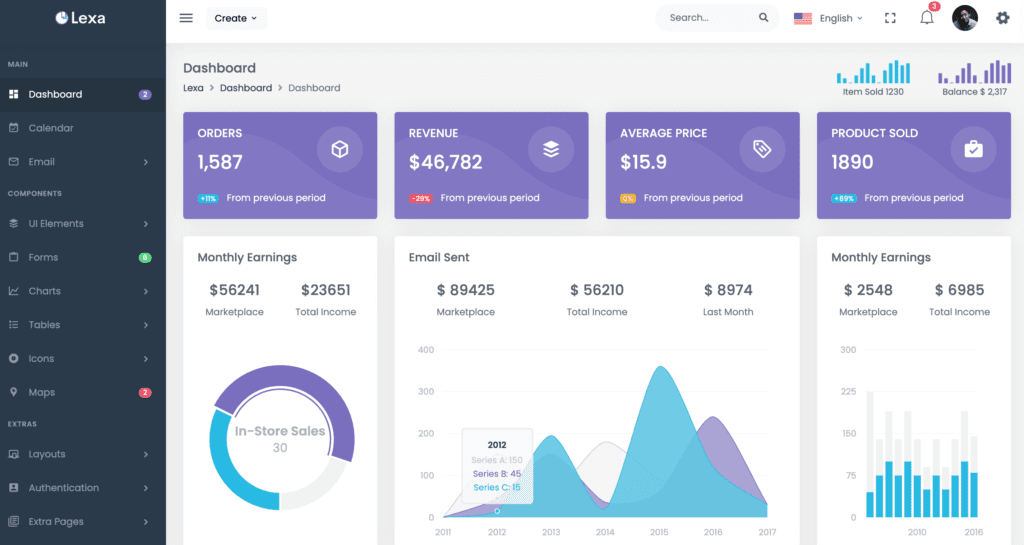Click the Revenue stack icon
The width and height of the screenshot is (1024, 545).
click(551, 149)
